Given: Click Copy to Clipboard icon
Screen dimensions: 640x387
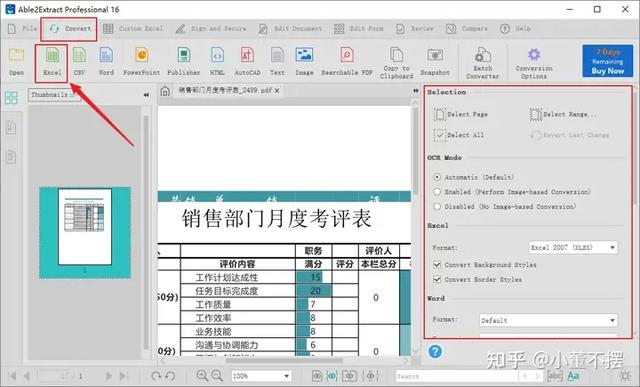Looking at the screenshot, I should (x=396, y=62).
